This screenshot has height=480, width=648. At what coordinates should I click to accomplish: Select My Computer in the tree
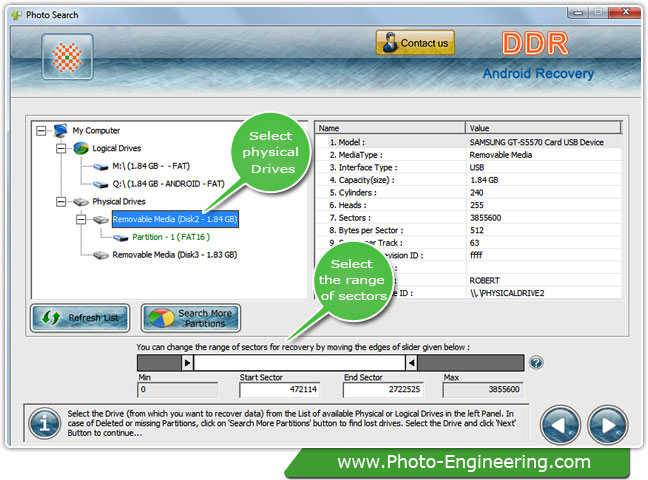[96, 131]
